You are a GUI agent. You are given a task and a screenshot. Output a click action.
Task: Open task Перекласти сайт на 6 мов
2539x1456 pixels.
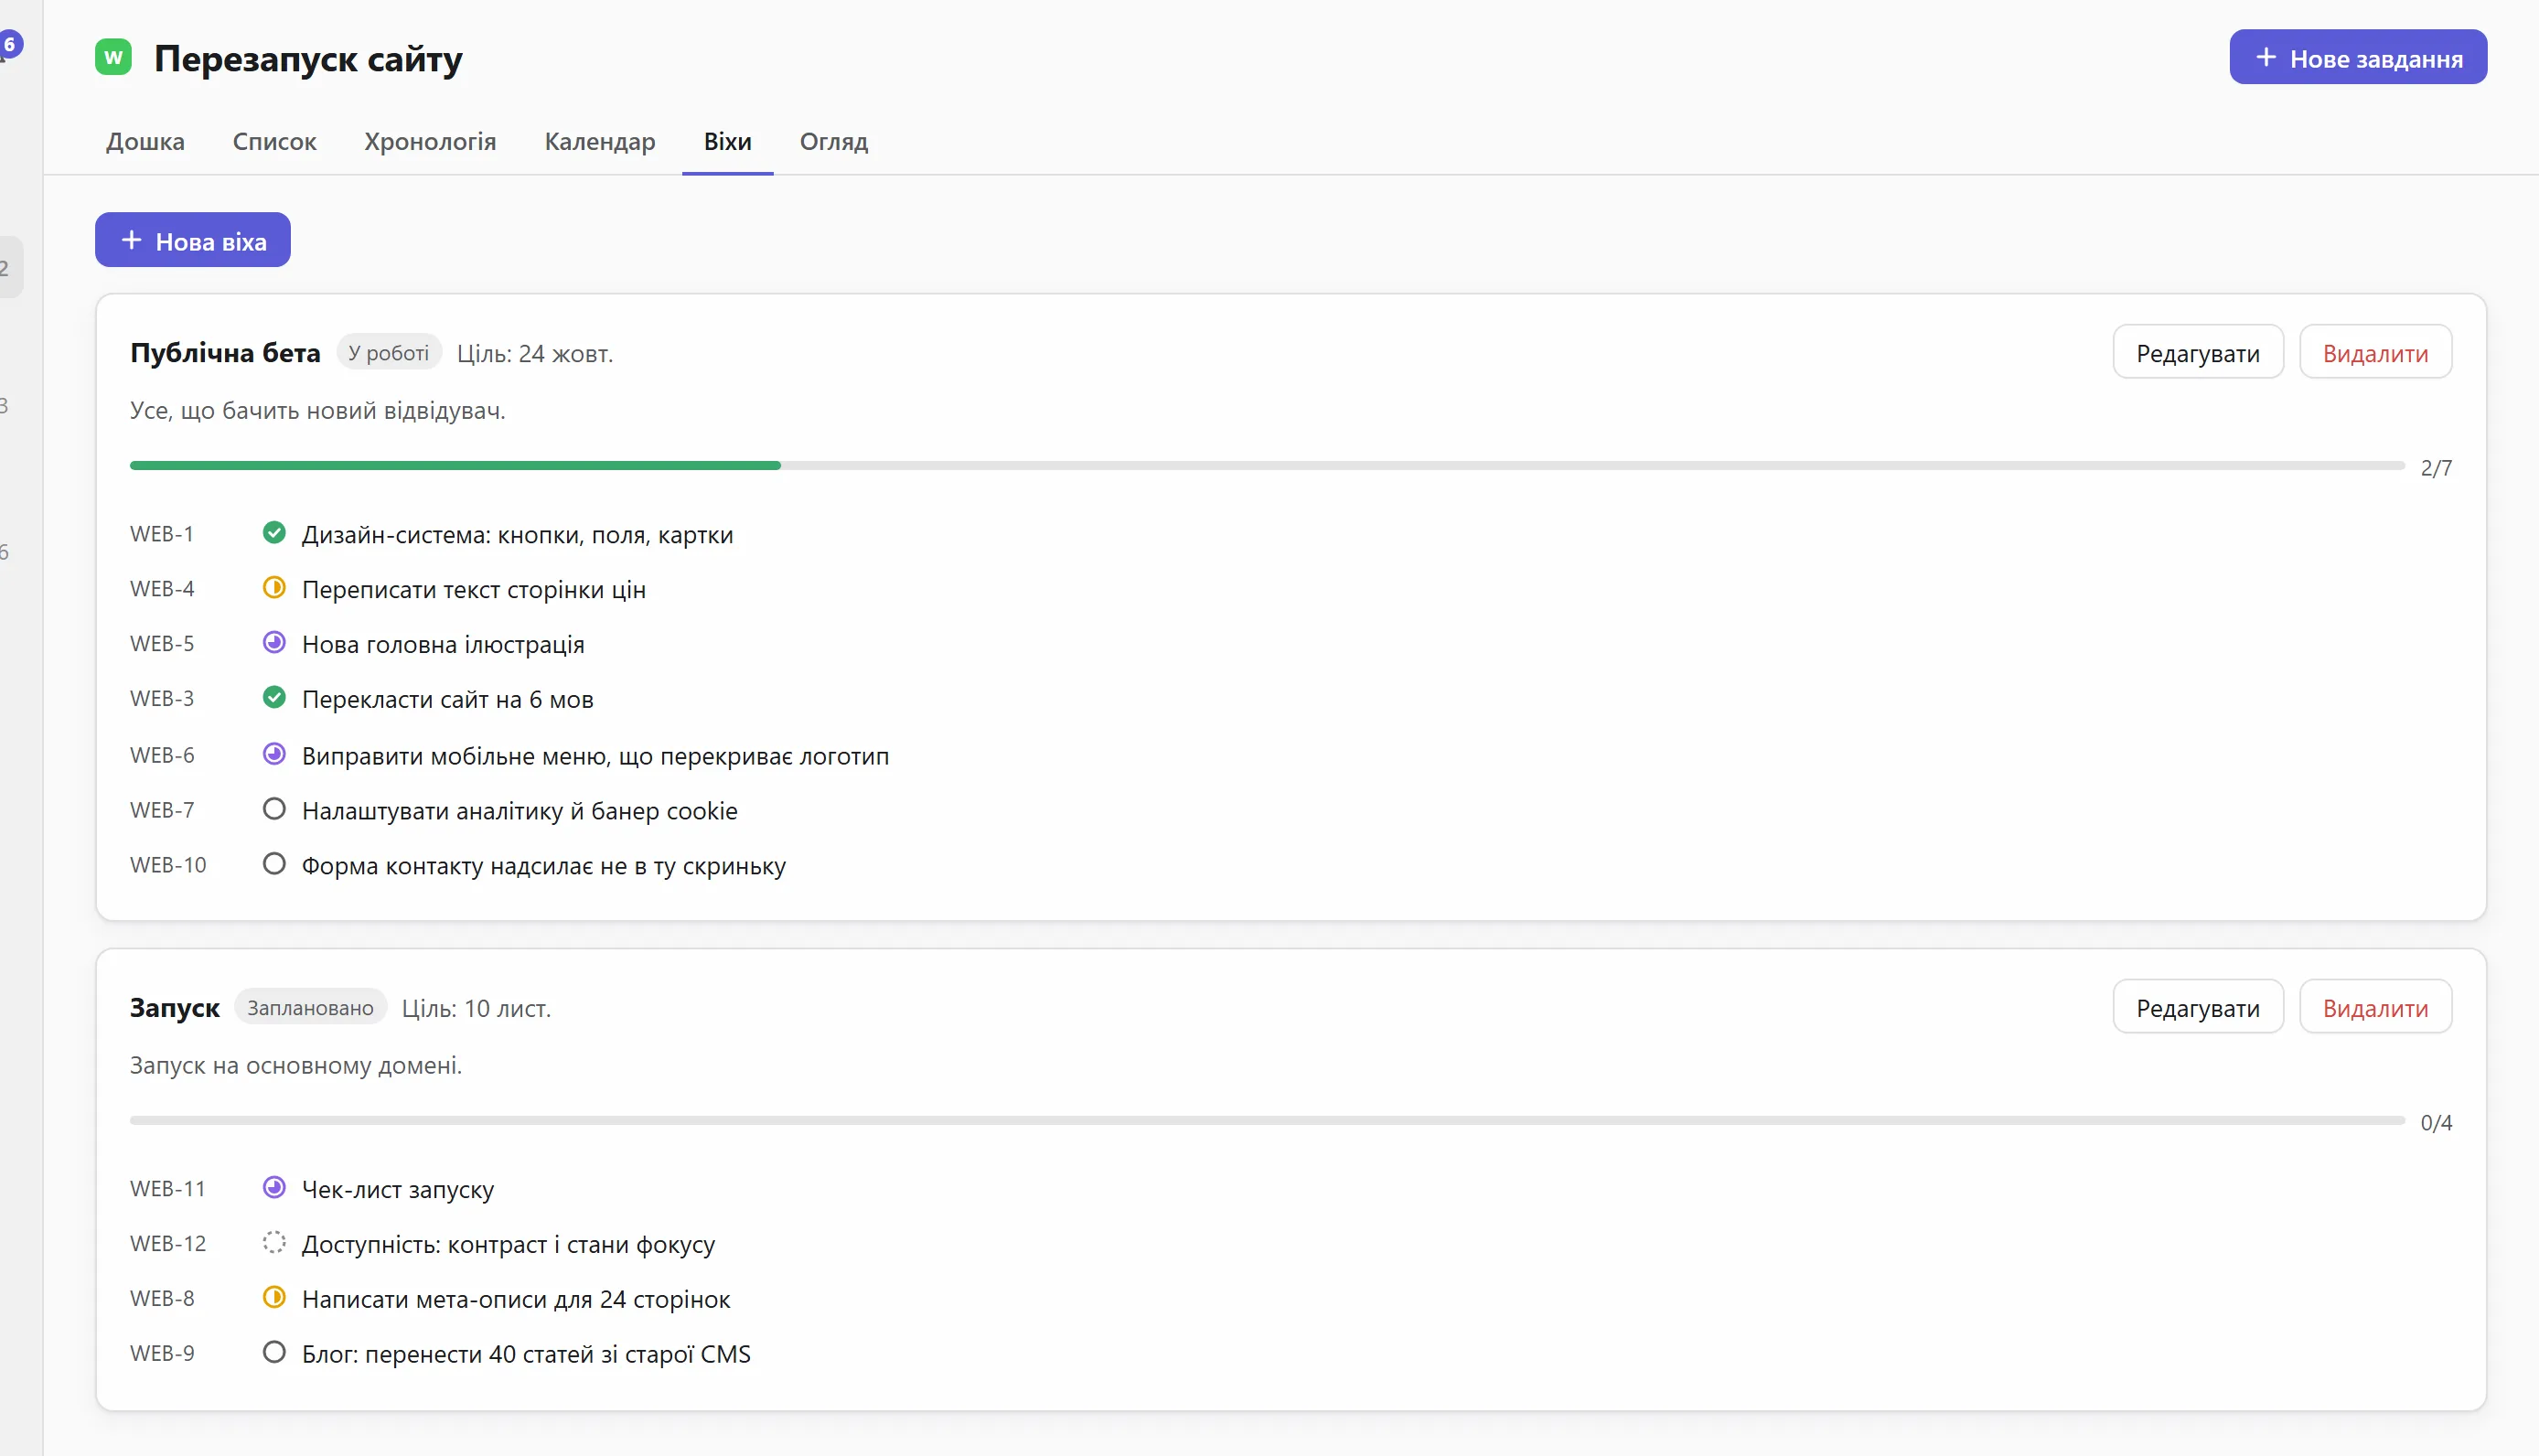[448, 700]
